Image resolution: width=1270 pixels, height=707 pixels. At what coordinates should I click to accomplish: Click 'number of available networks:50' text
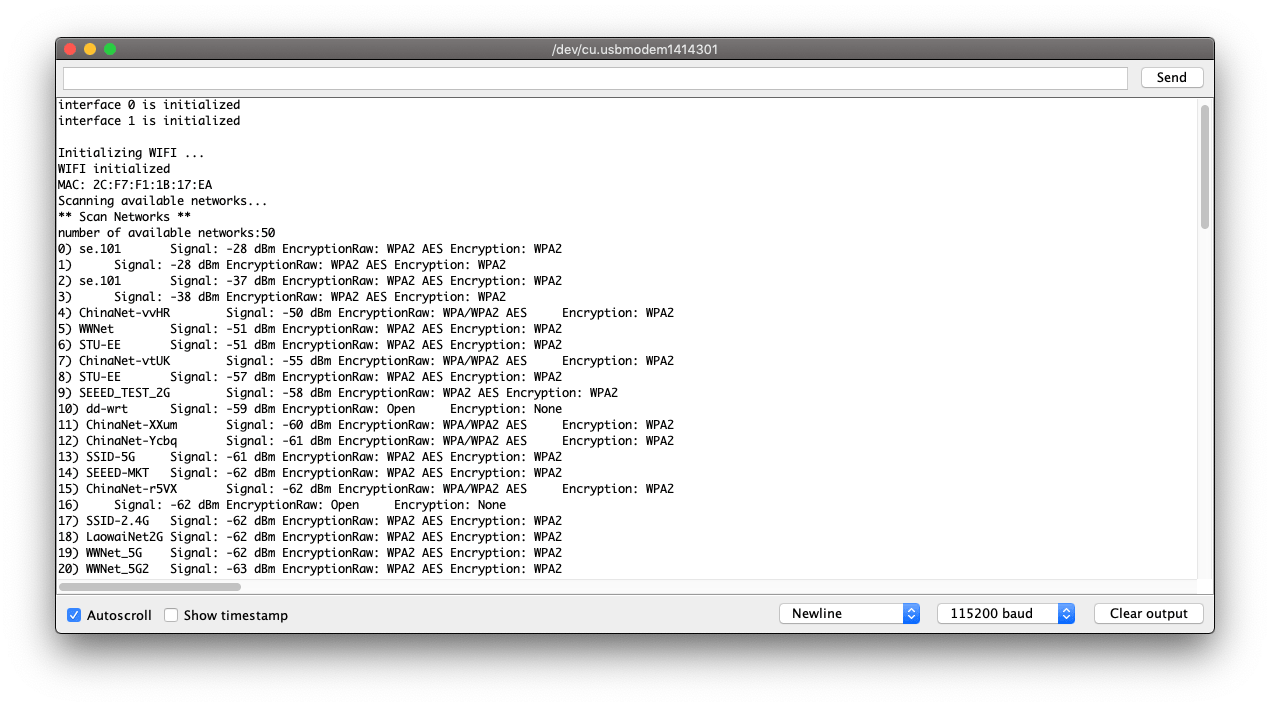pos(167,233)
